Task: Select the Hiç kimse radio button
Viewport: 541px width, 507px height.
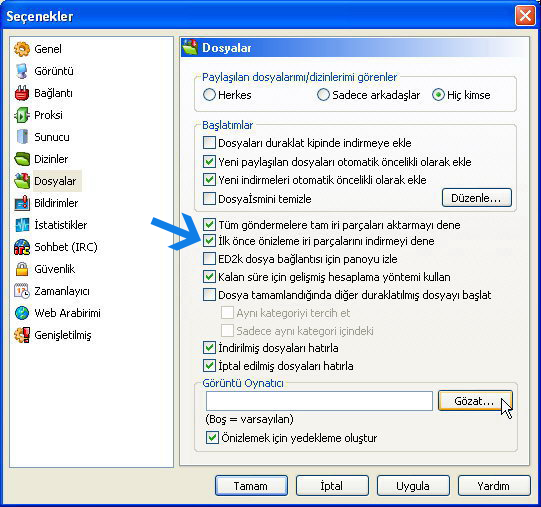Action: (x=438, y=95)
